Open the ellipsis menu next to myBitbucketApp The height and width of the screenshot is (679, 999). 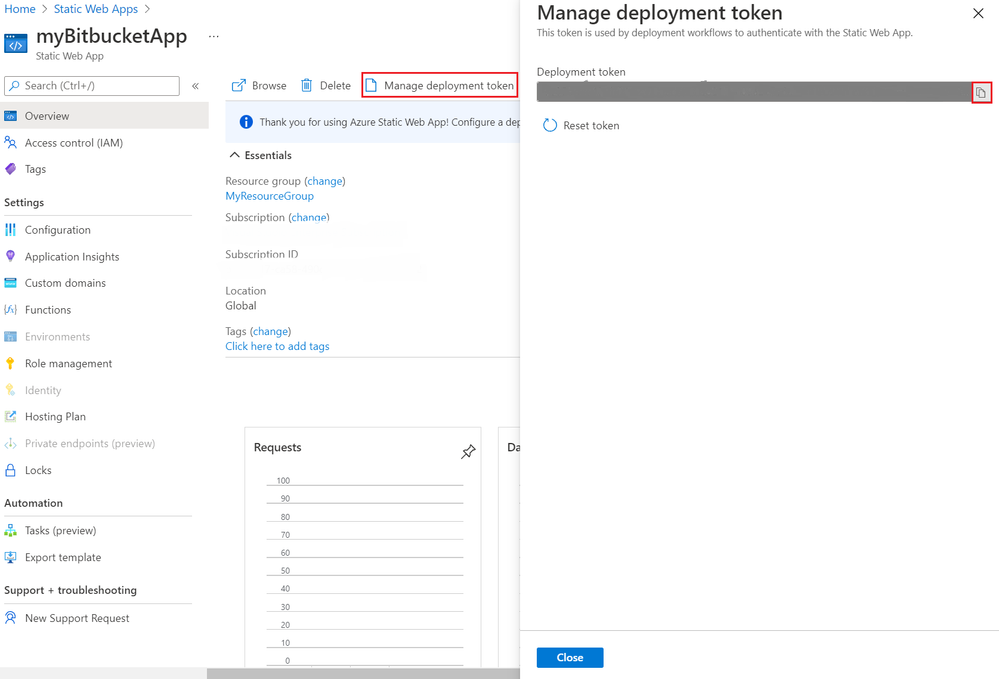coord(213,36)
